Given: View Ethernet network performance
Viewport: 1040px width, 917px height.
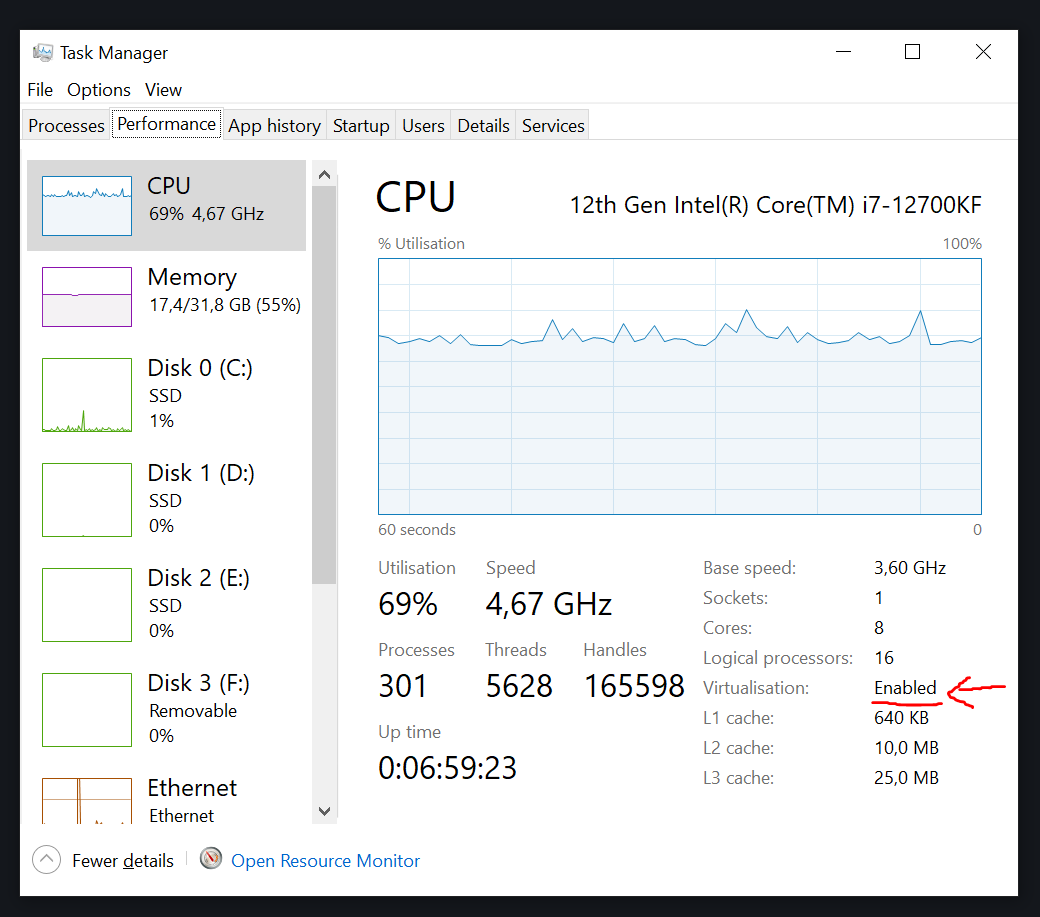Looking at the screenshot, I should tap(166, 801).
